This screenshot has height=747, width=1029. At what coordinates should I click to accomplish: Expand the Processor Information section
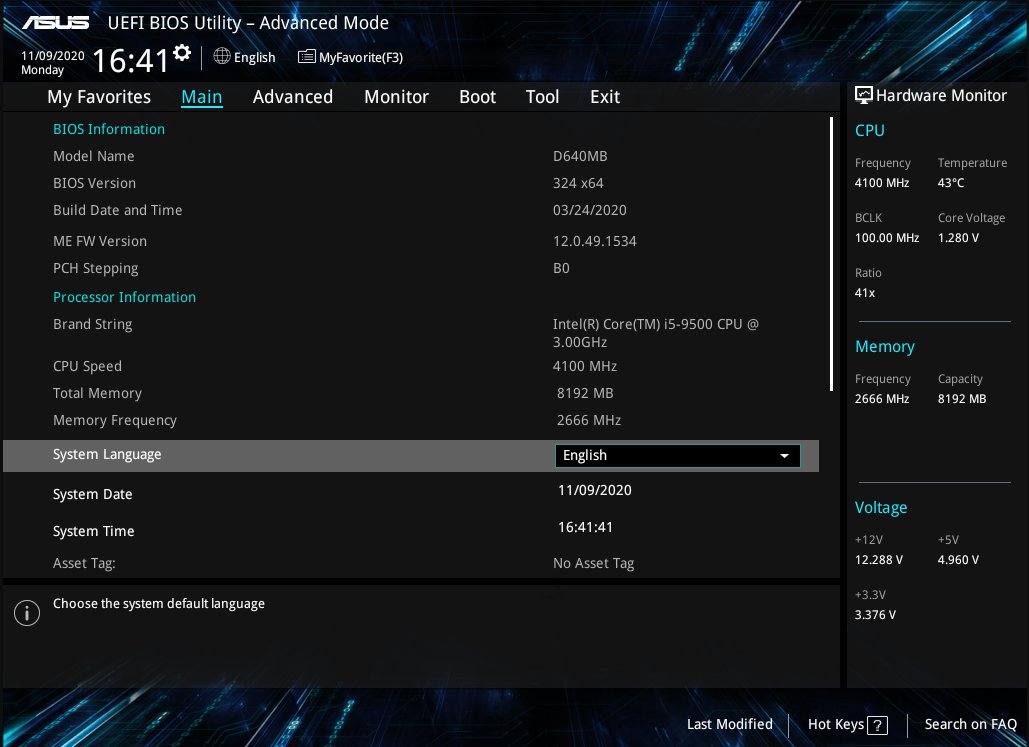(x=124, y=296)
